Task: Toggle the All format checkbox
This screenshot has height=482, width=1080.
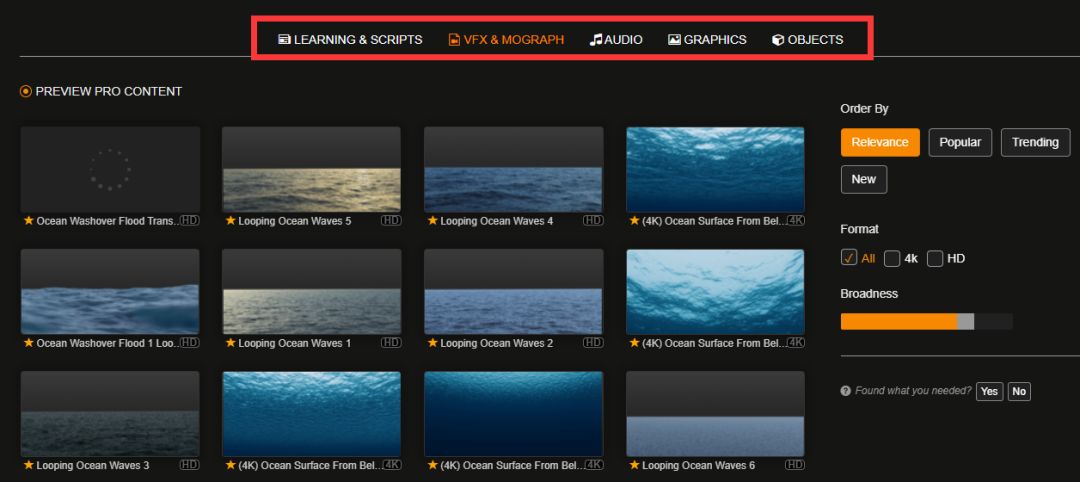Action: [x=849, y=258]
